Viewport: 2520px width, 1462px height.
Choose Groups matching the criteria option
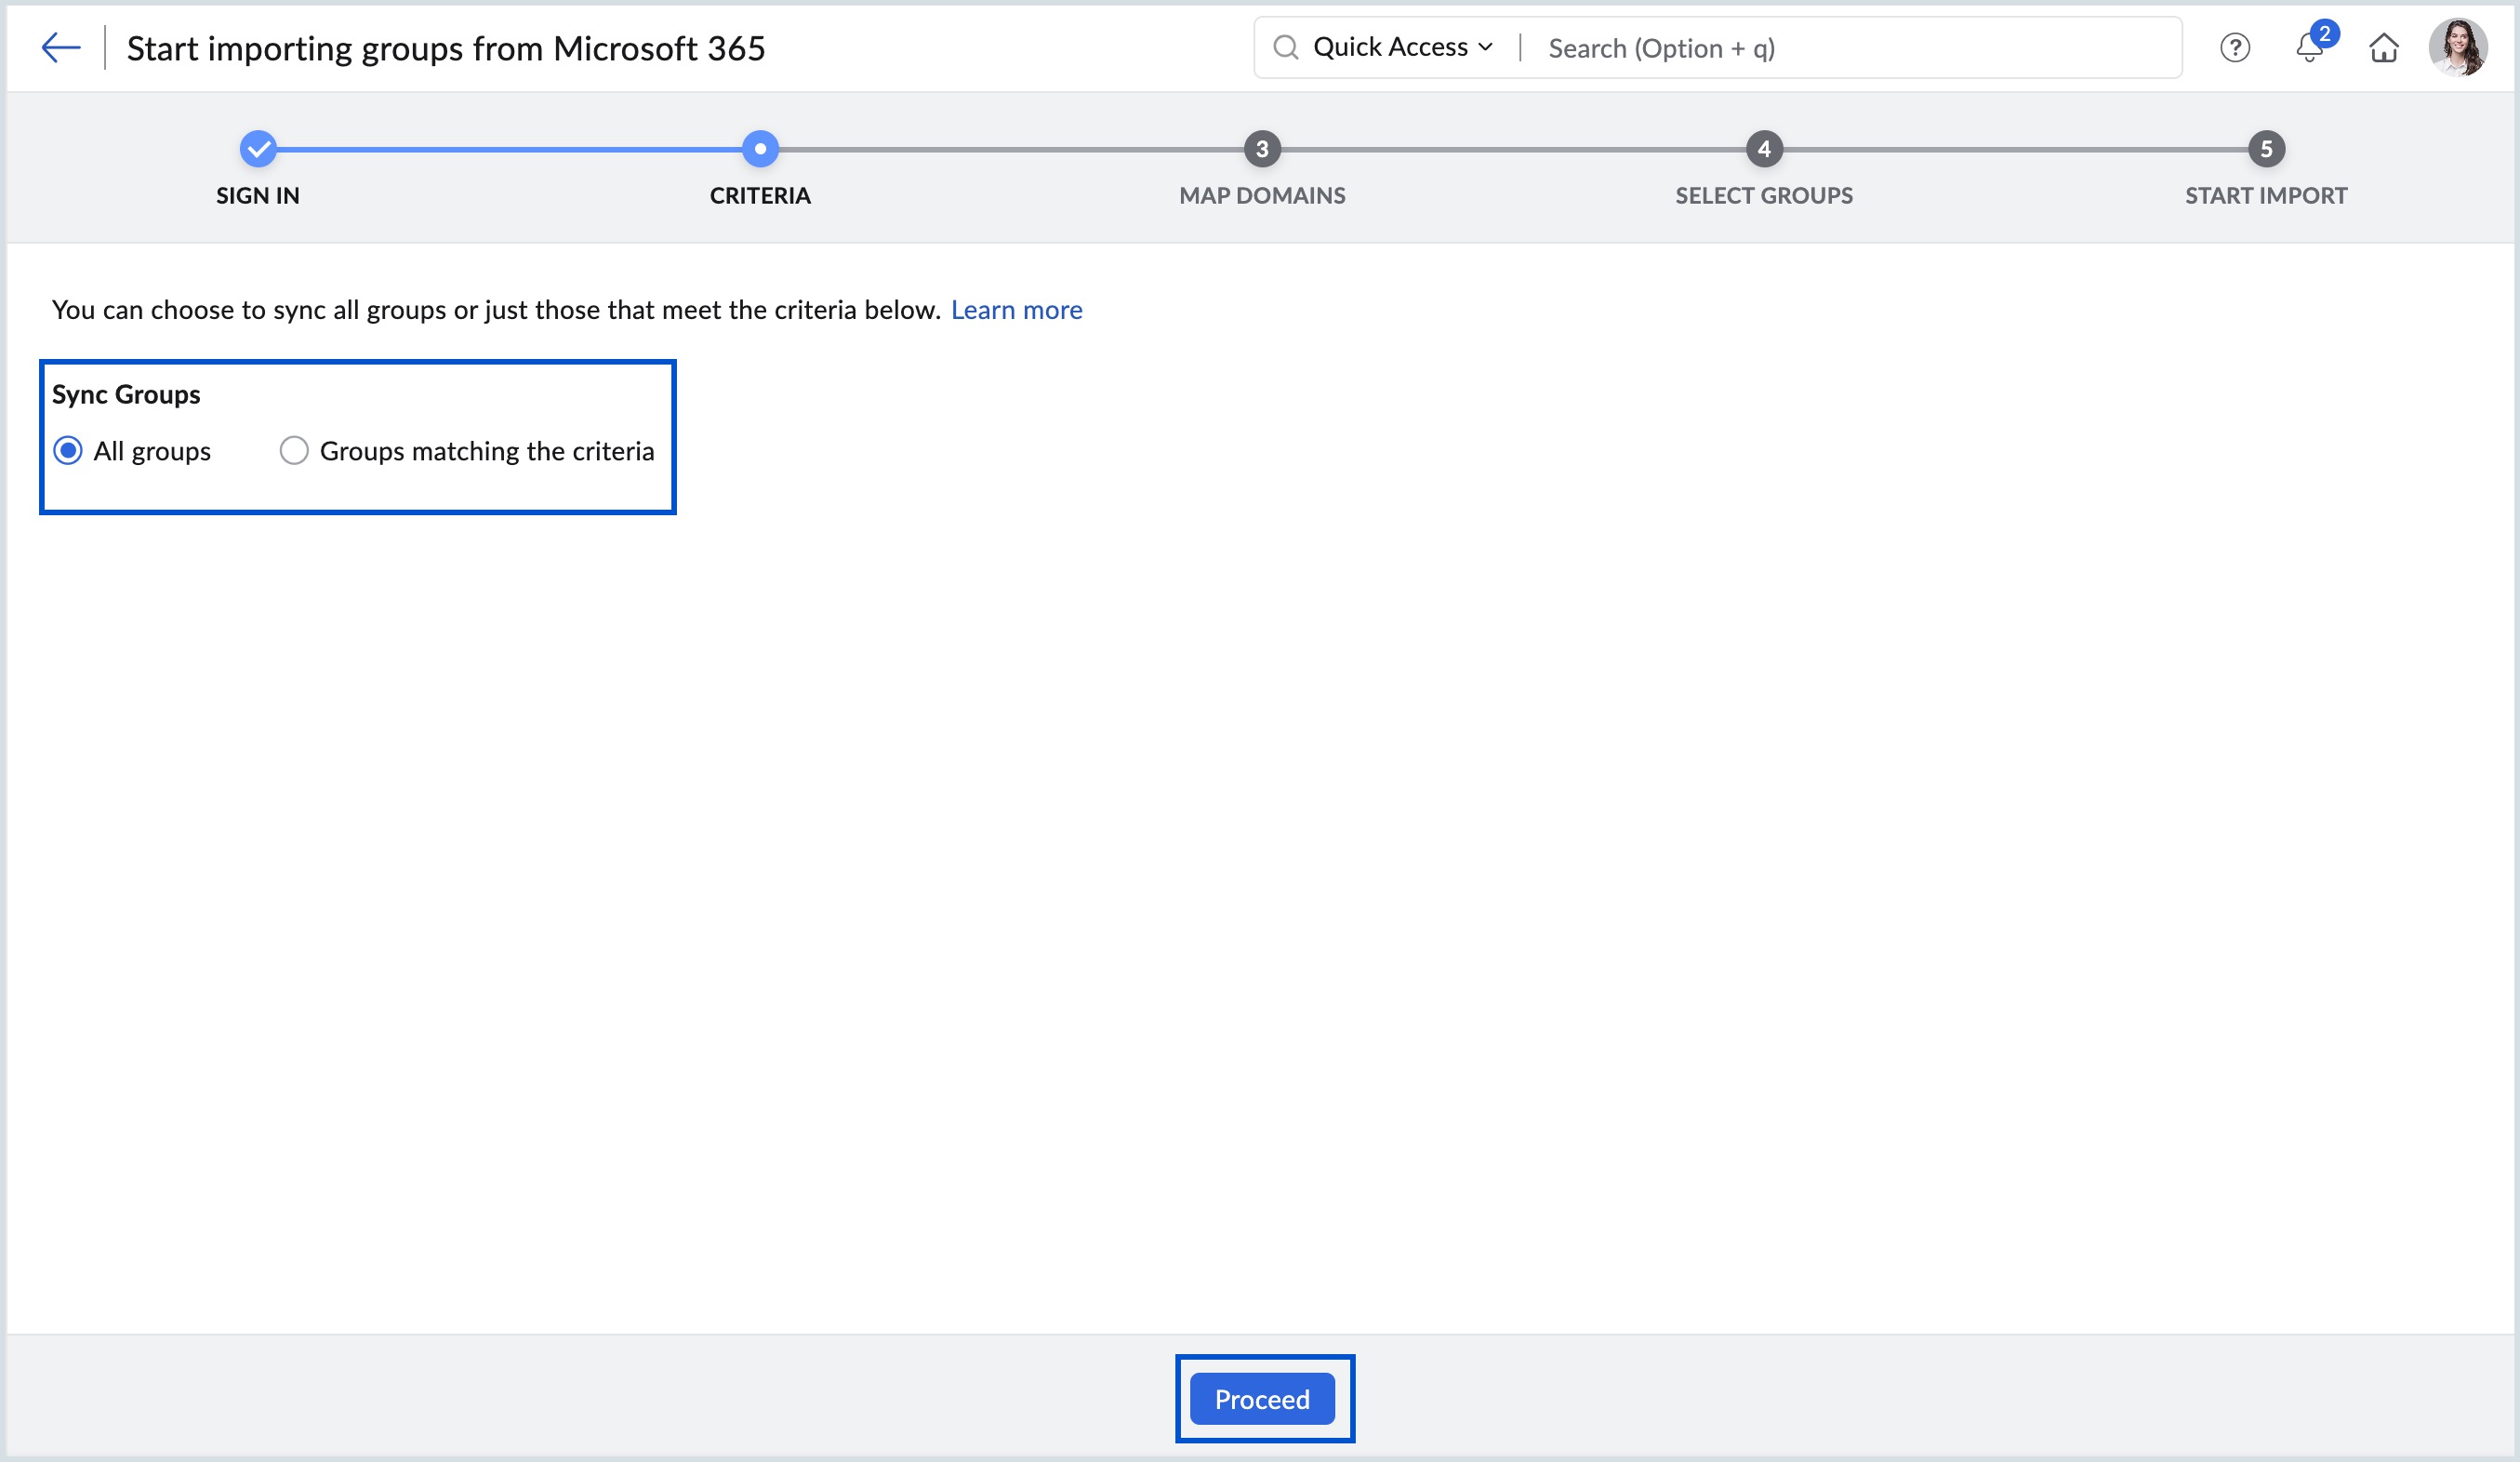pyautogui.click(x=293, y=451)
